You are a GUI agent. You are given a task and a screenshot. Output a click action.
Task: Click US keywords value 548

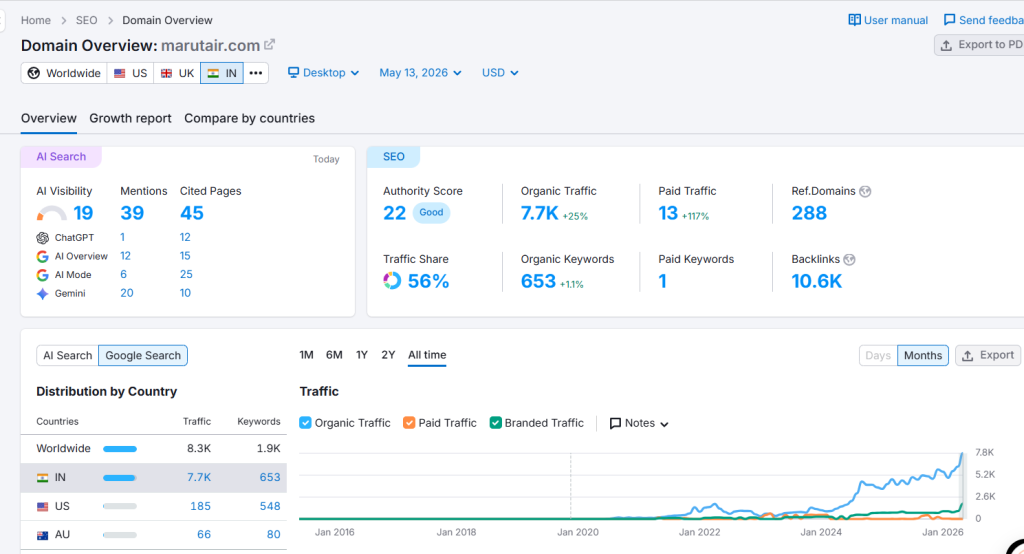point(270,506)
